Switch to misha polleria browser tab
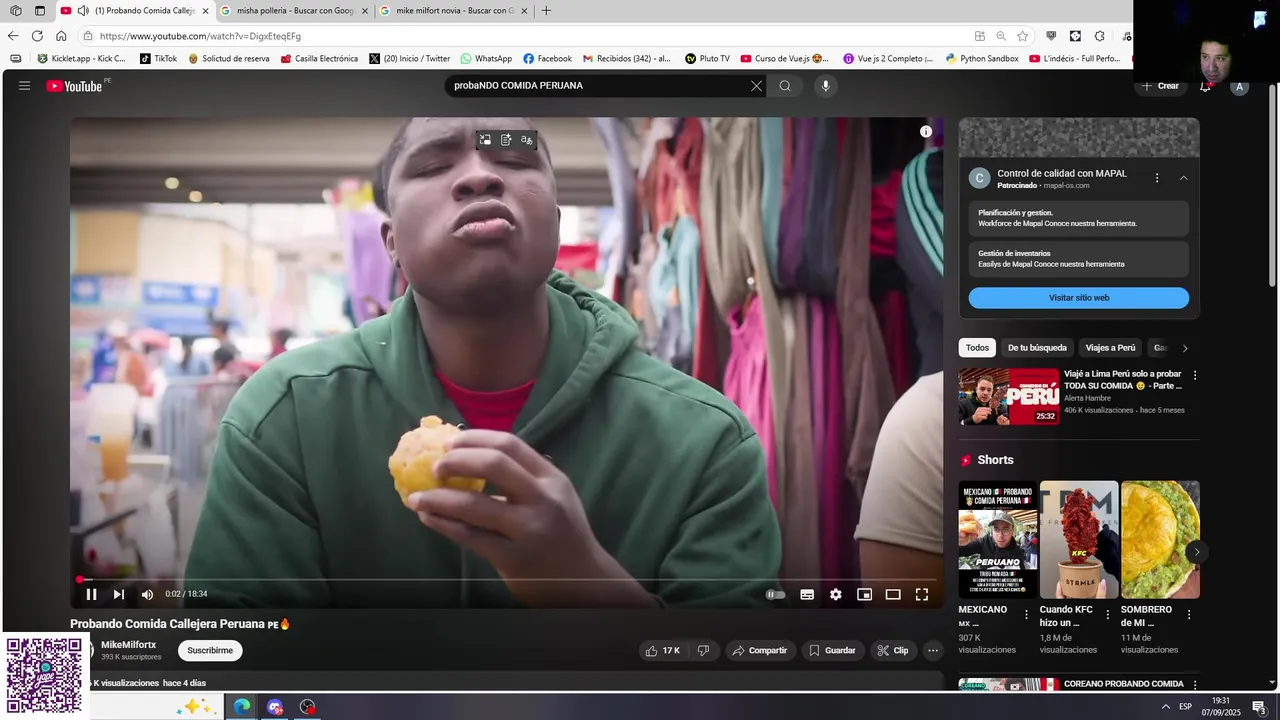The image size is (1280, 720). (295, 11)
